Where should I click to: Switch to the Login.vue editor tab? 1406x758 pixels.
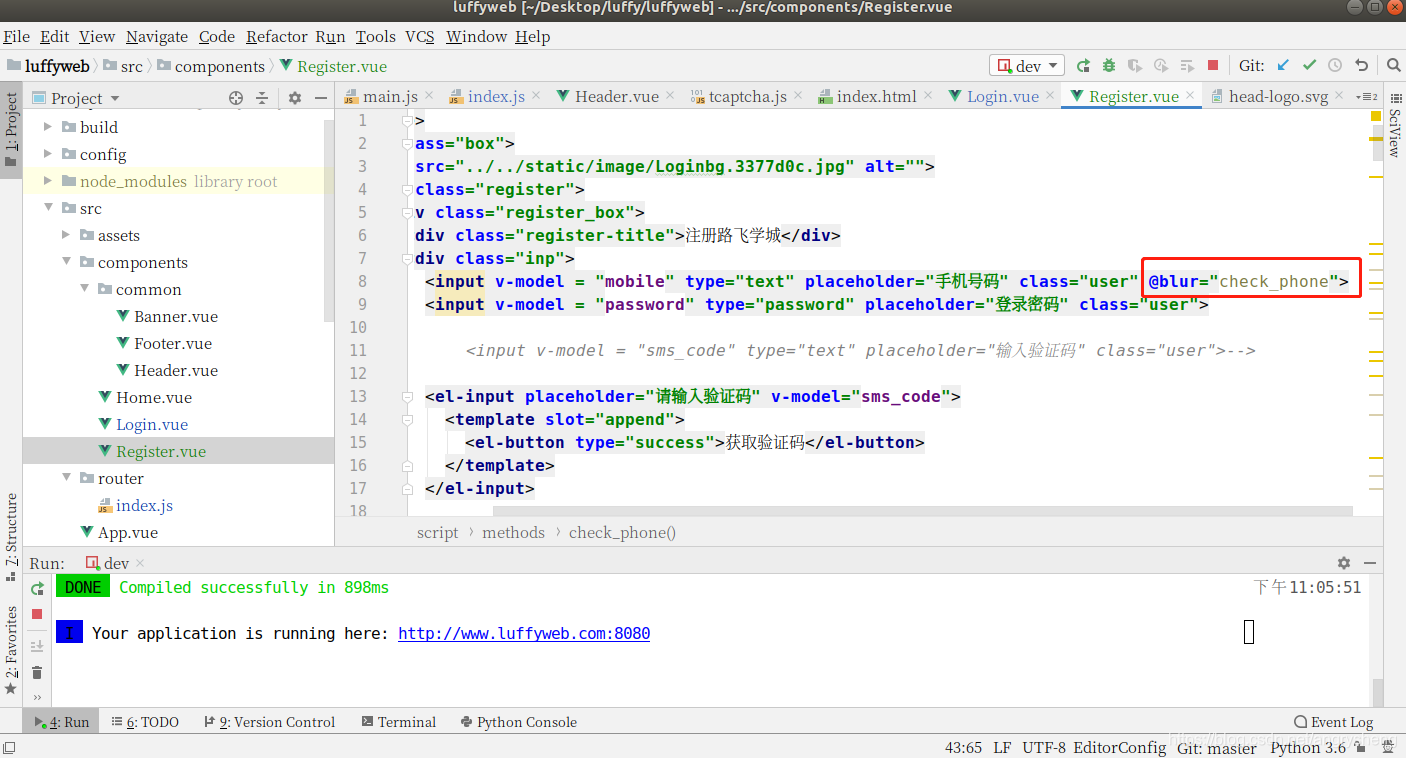pyautogui.click(x=1003, y=96)
